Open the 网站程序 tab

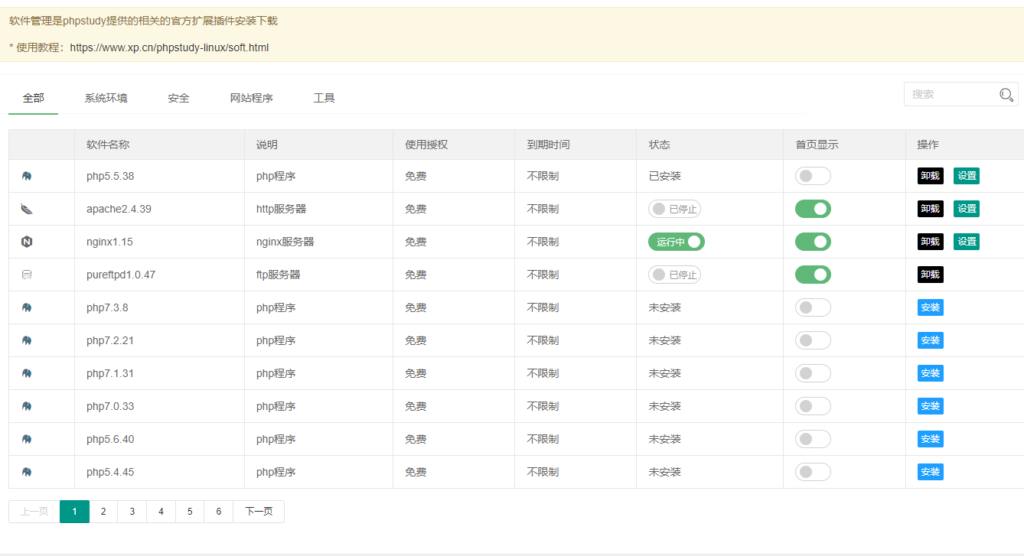click(x=251, y=98)
